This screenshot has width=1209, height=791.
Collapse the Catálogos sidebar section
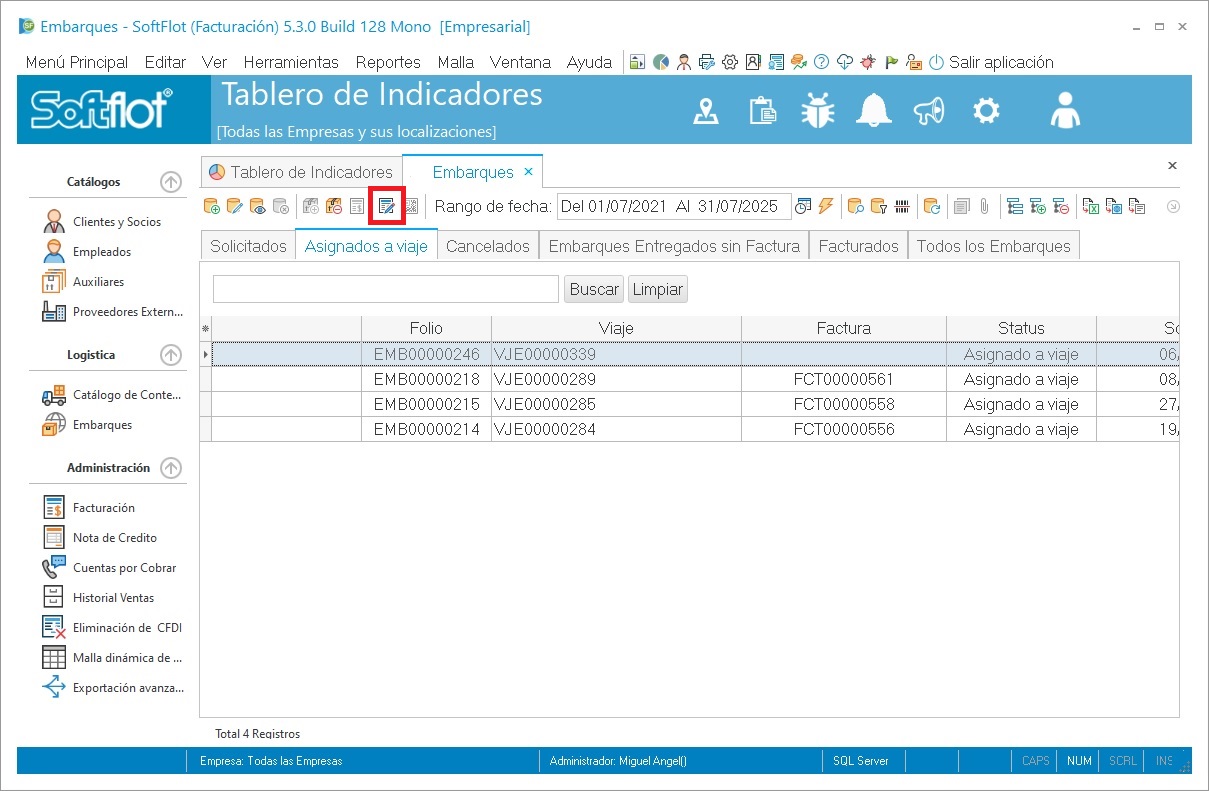(x=171, y=182)
